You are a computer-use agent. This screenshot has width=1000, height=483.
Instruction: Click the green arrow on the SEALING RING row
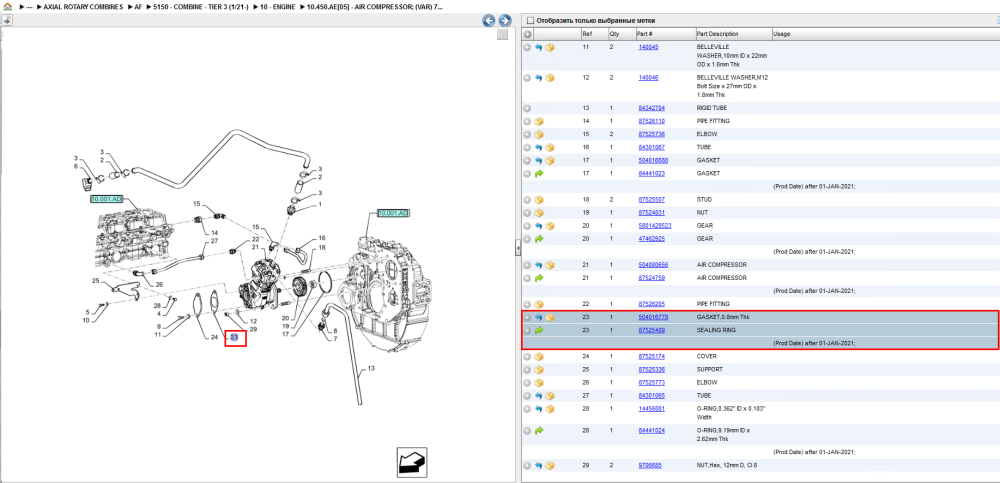click(x=538, y=331)
